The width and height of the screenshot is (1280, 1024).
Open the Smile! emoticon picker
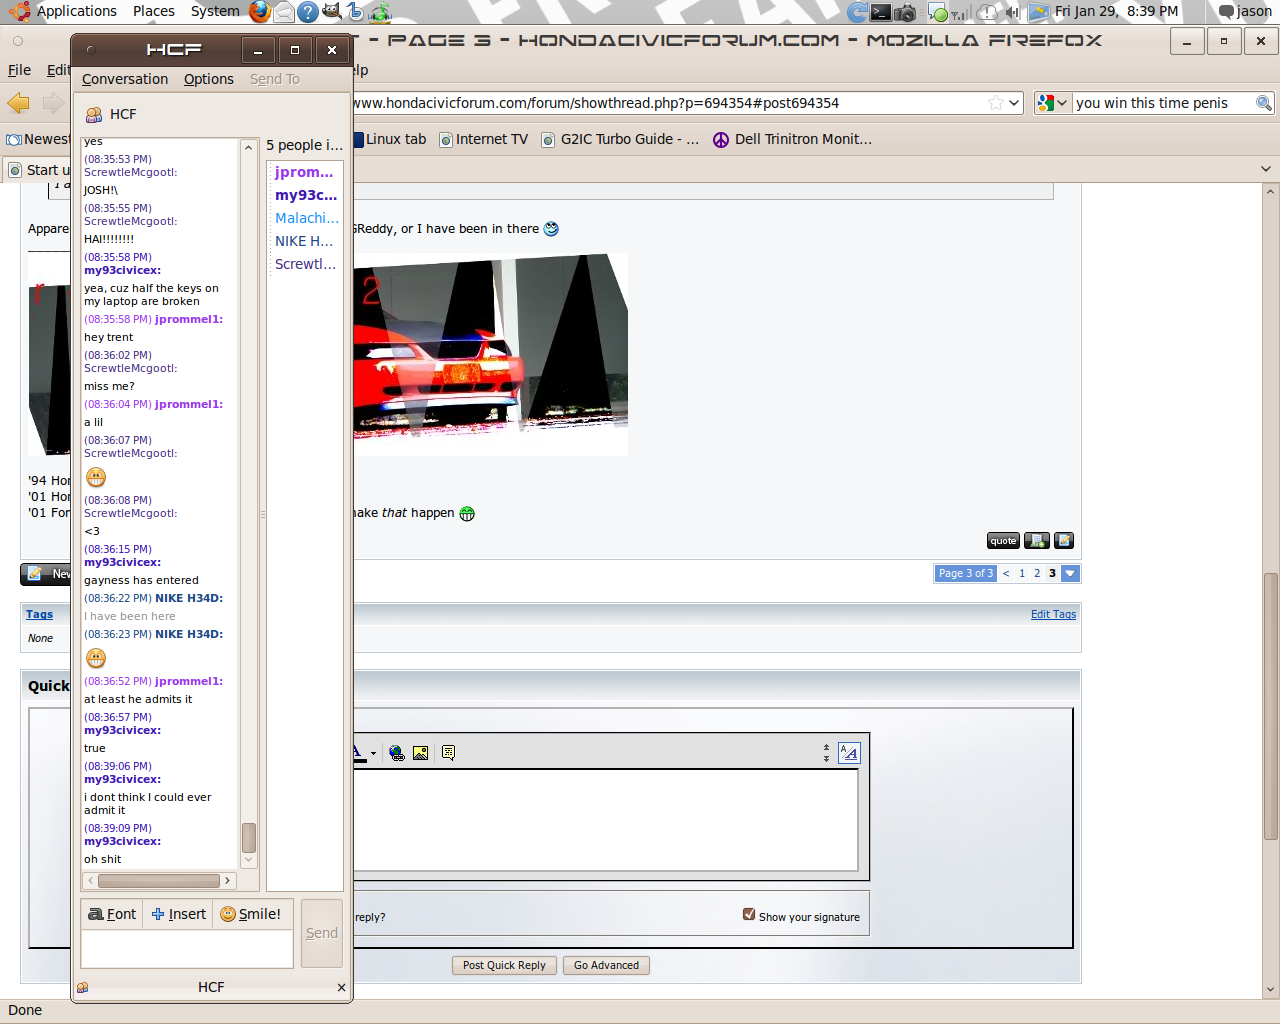click(x=251, y=914)
